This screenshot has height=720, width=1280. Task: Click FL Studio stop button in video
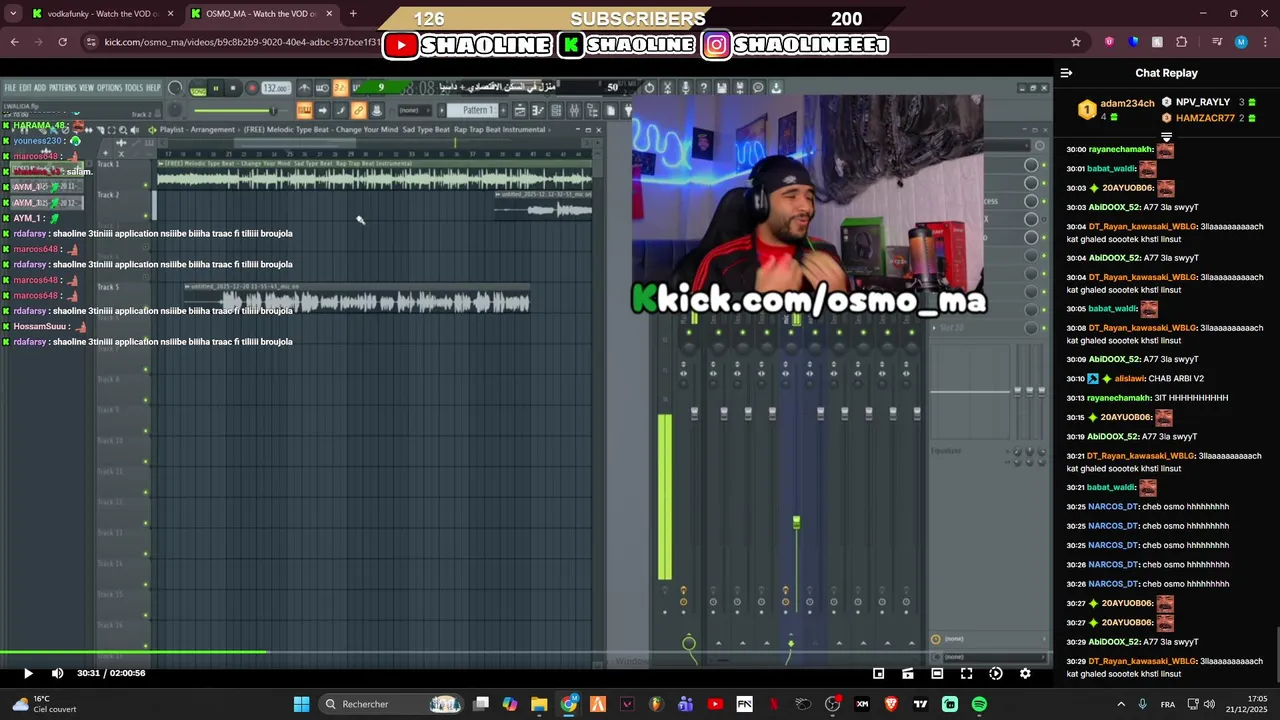tap(232, 88)
